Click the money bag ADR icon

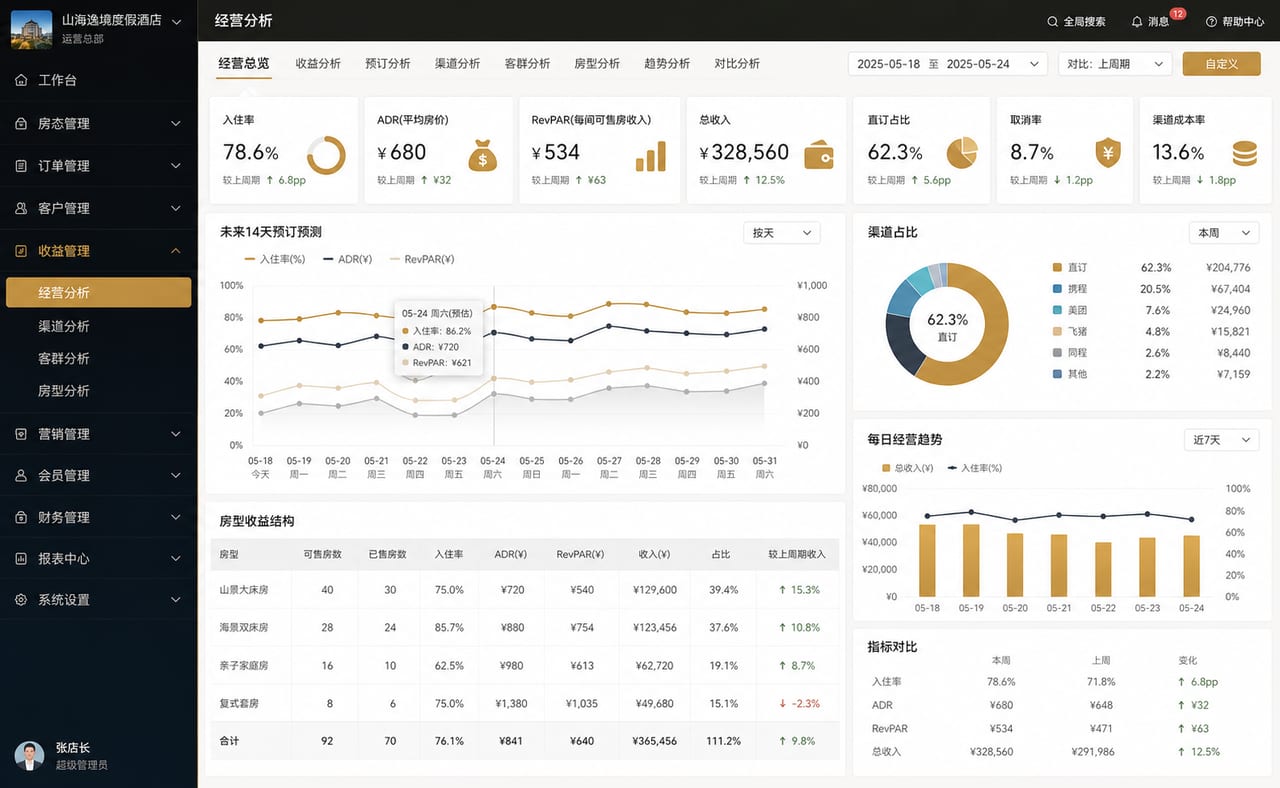[483, 154]
